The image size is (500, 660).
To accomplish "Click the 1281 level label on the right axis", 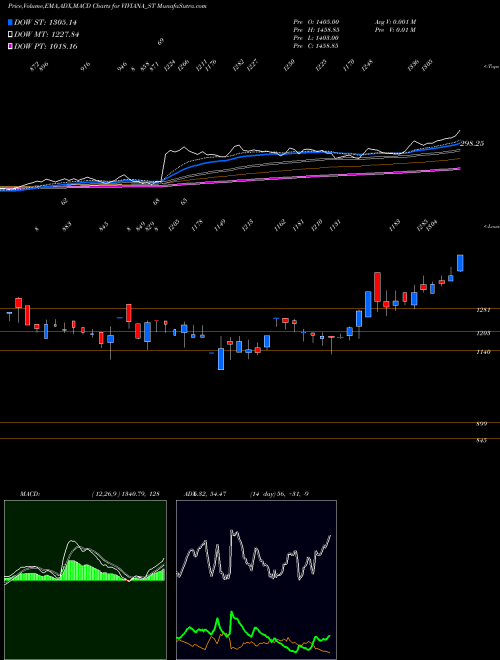I will [482, 310].
